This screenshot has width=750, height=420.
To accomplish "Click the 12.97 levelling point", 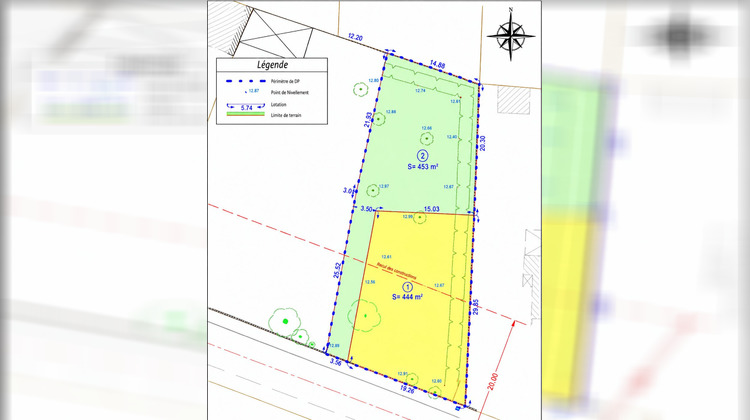I will coord(384,186).
